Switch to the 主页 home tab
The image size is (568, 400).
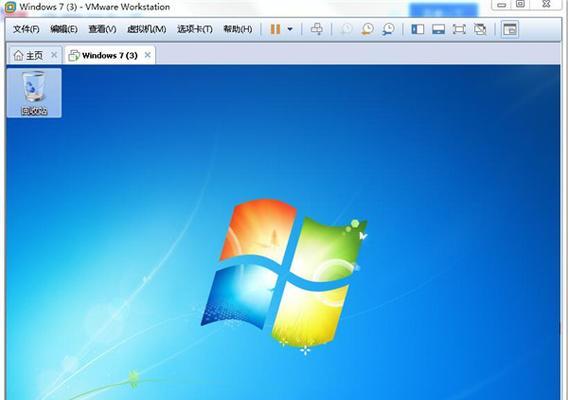pos(29,55)
